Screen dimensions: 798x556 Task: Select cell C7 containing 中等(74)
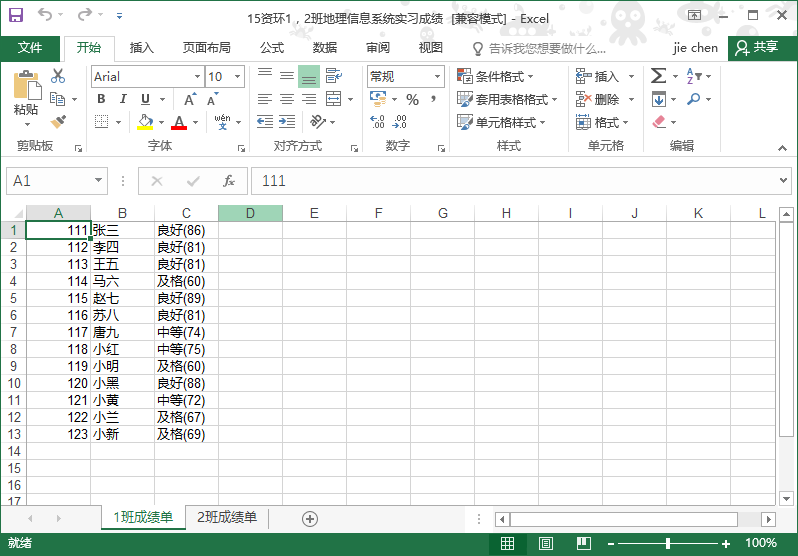click(186, 332)
